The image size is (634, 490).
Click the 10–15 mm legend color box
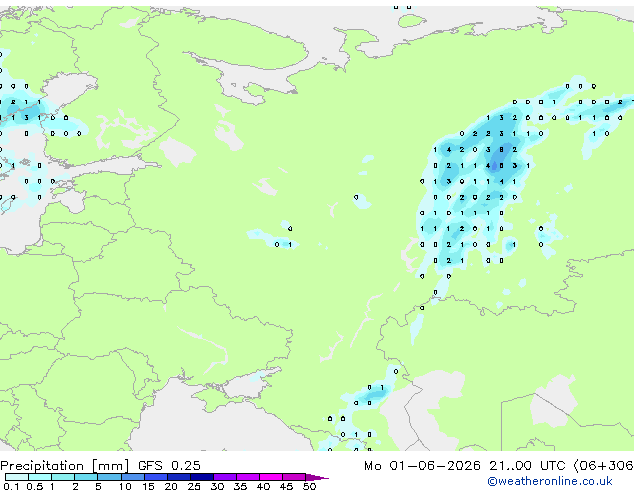[133, 477]
